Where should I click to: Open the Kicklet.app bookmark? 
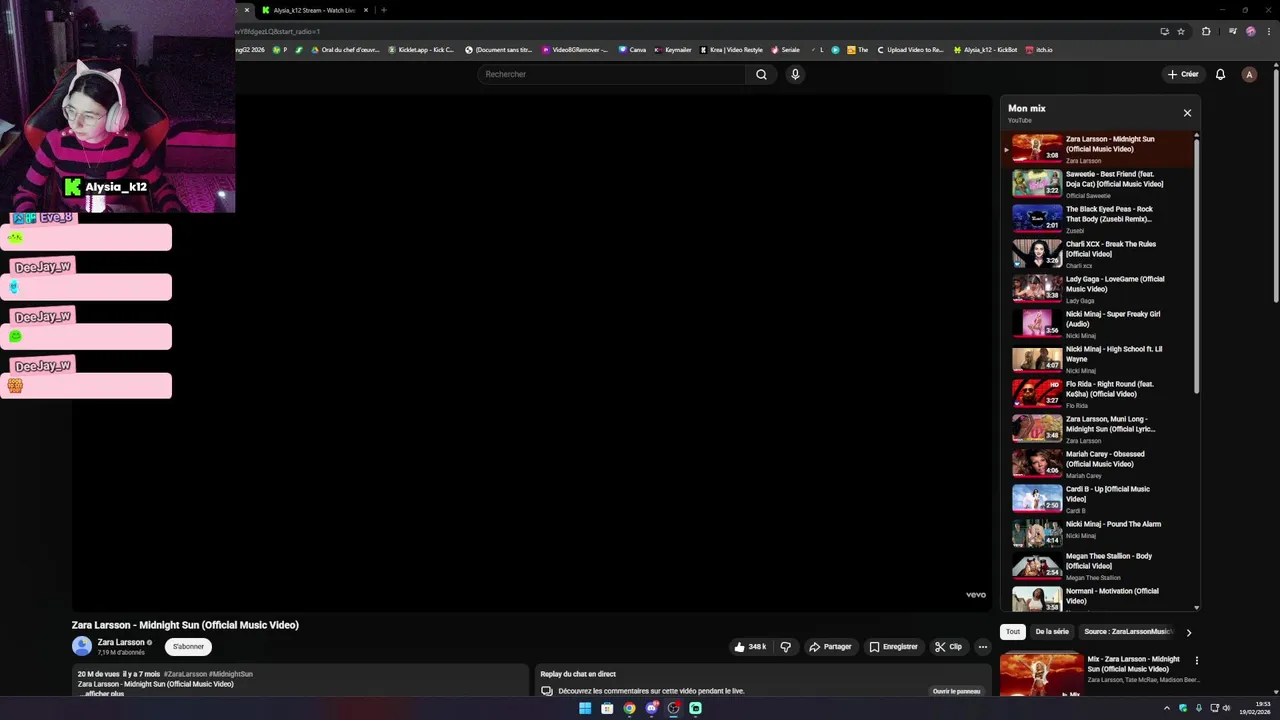(421, 49)
